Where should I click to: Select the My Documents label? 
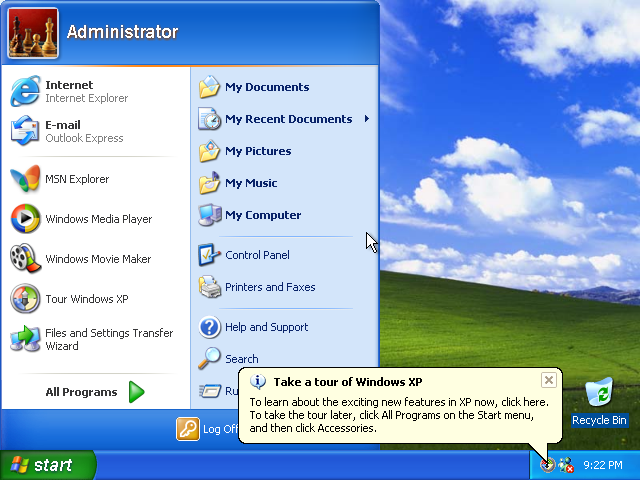[x=267, y=87]
